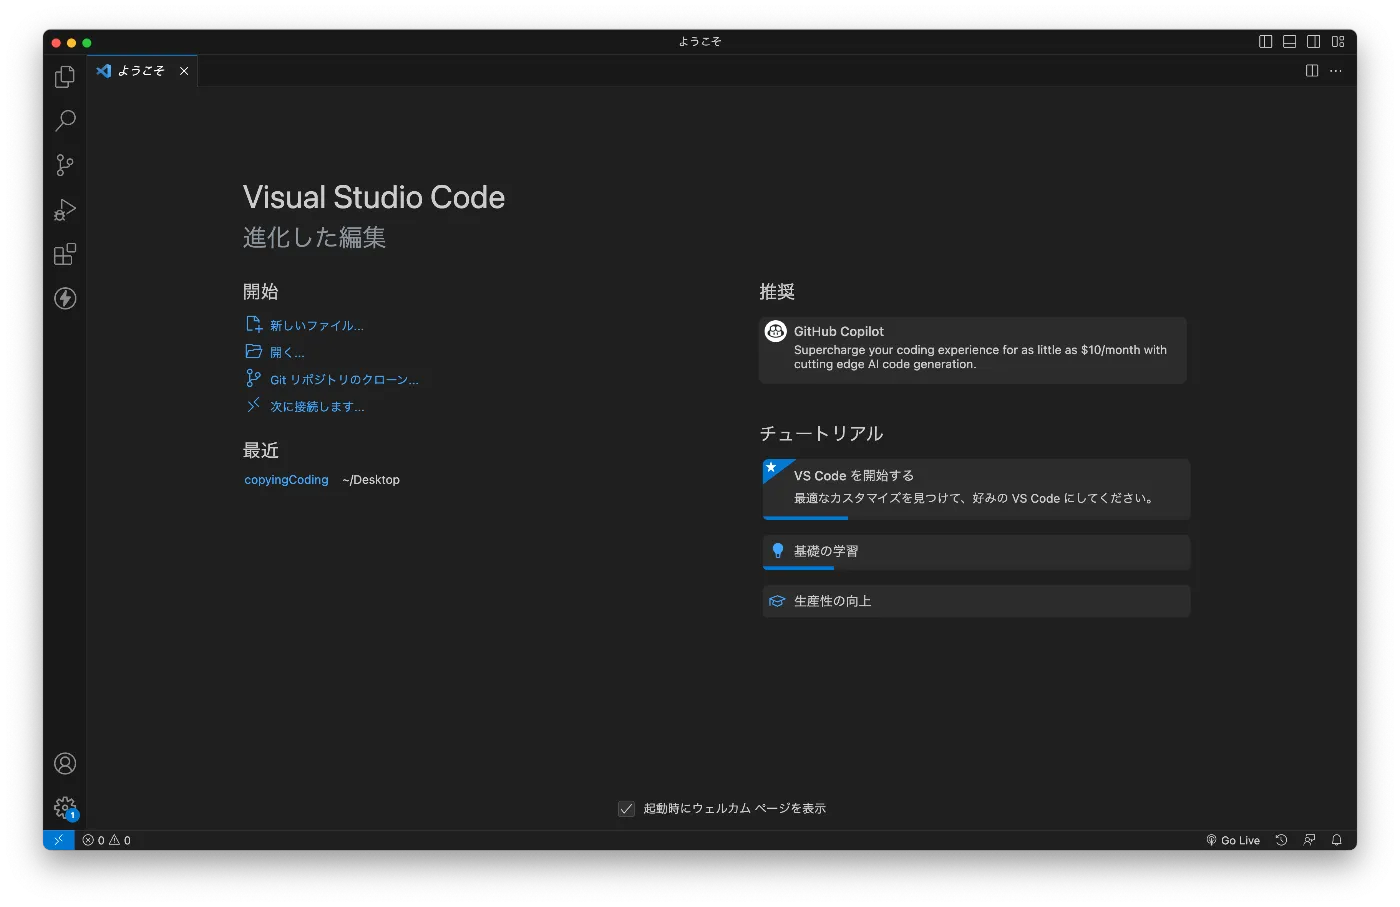Open VS Code を開始する walkthrough
The width and height of the screenshot is (1400, 907).
click(976, 489)
